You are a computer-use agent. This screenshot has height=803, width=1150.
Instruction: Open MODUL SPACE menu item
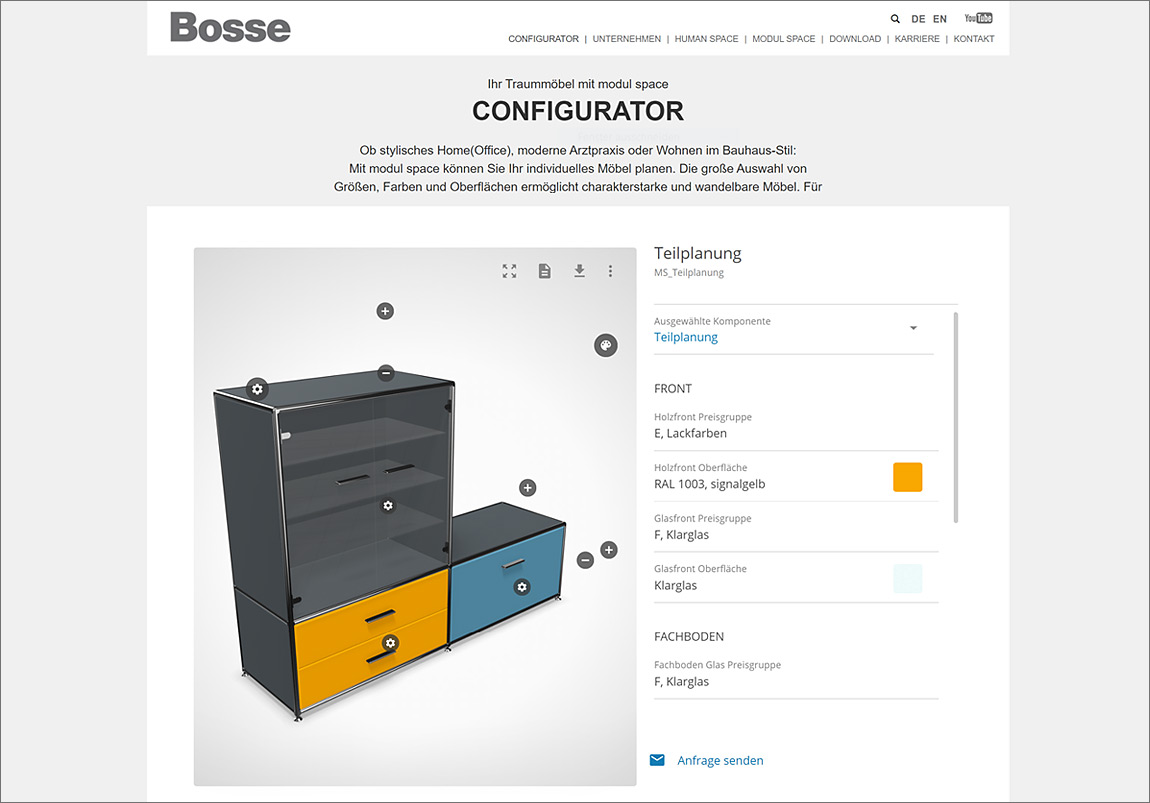click(x=783, y=39)
